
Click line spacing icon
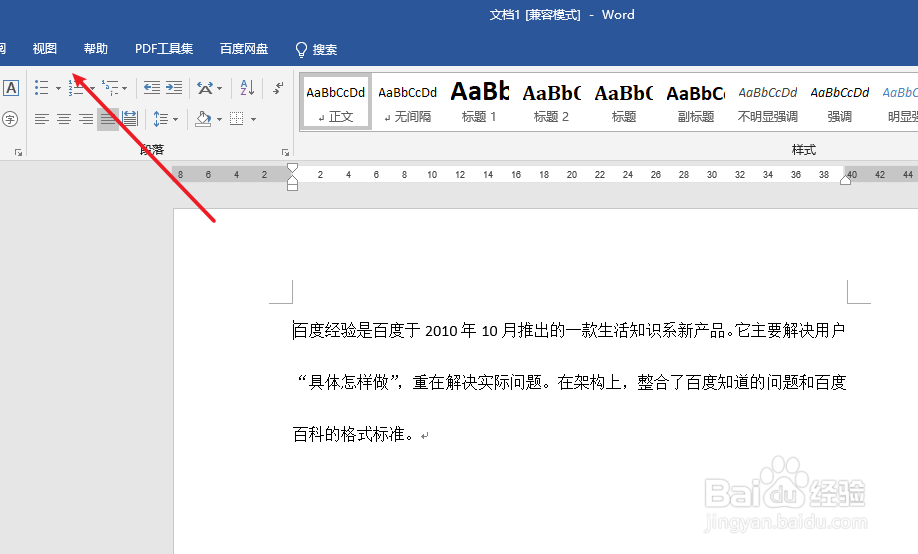[160, 119]
